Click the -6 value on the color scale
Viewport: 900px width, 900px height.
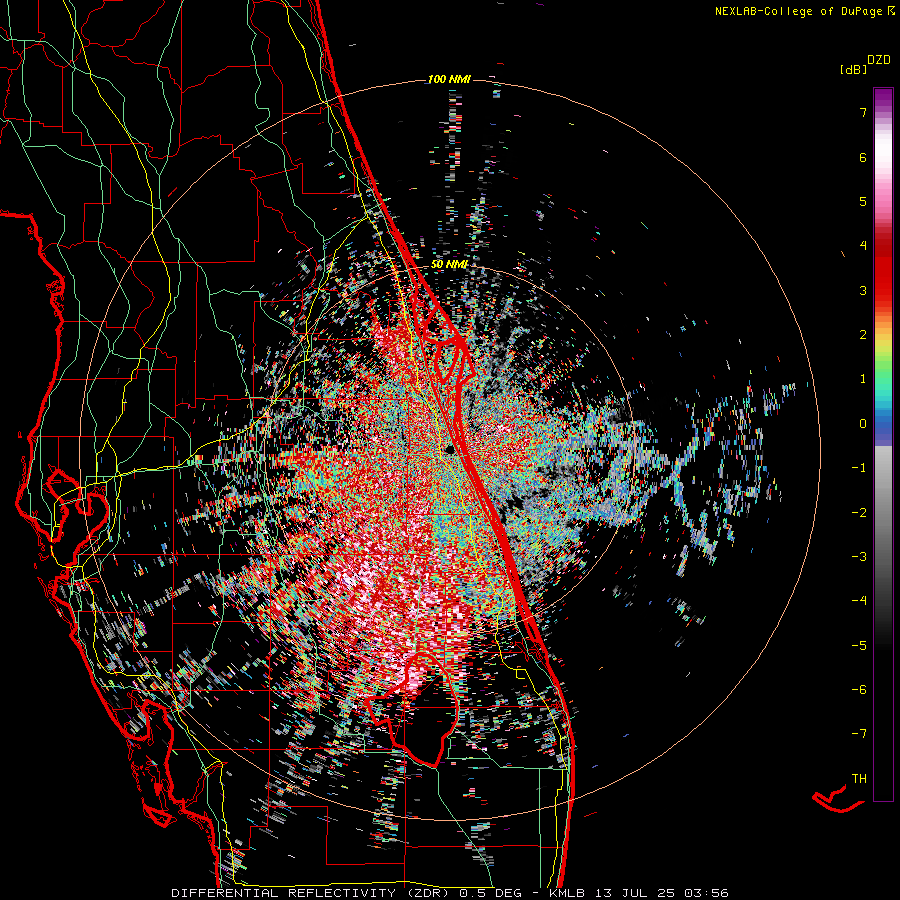pos(859,690)
